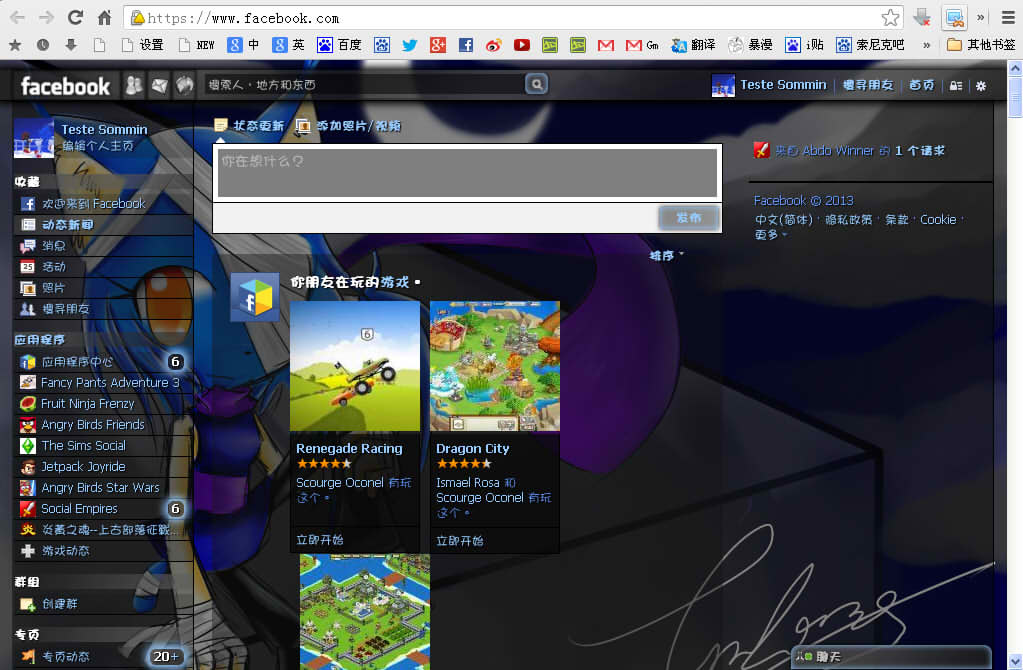This screenshot has width=1023, height=670.
Task: Open the Dragon City game thumbnail
Action: click(x=495, y=365)
